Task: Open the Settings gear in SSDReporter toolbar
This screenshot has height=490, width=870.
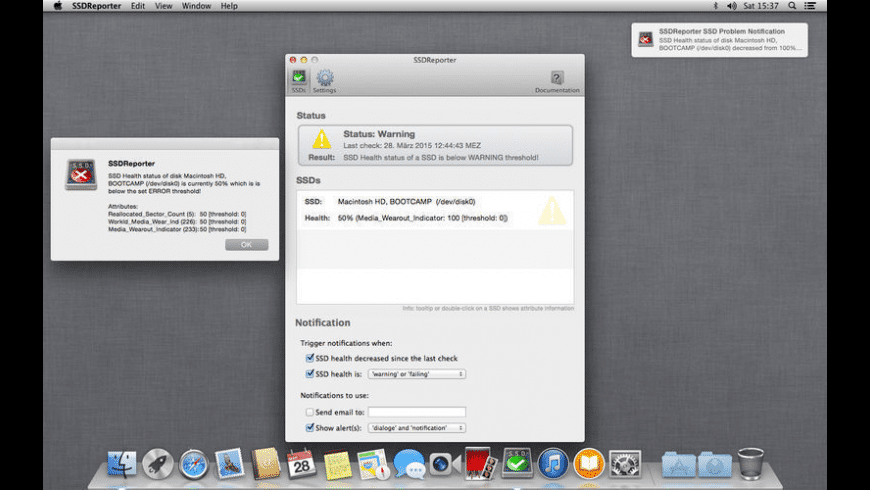Action: [x=325, y=81]
